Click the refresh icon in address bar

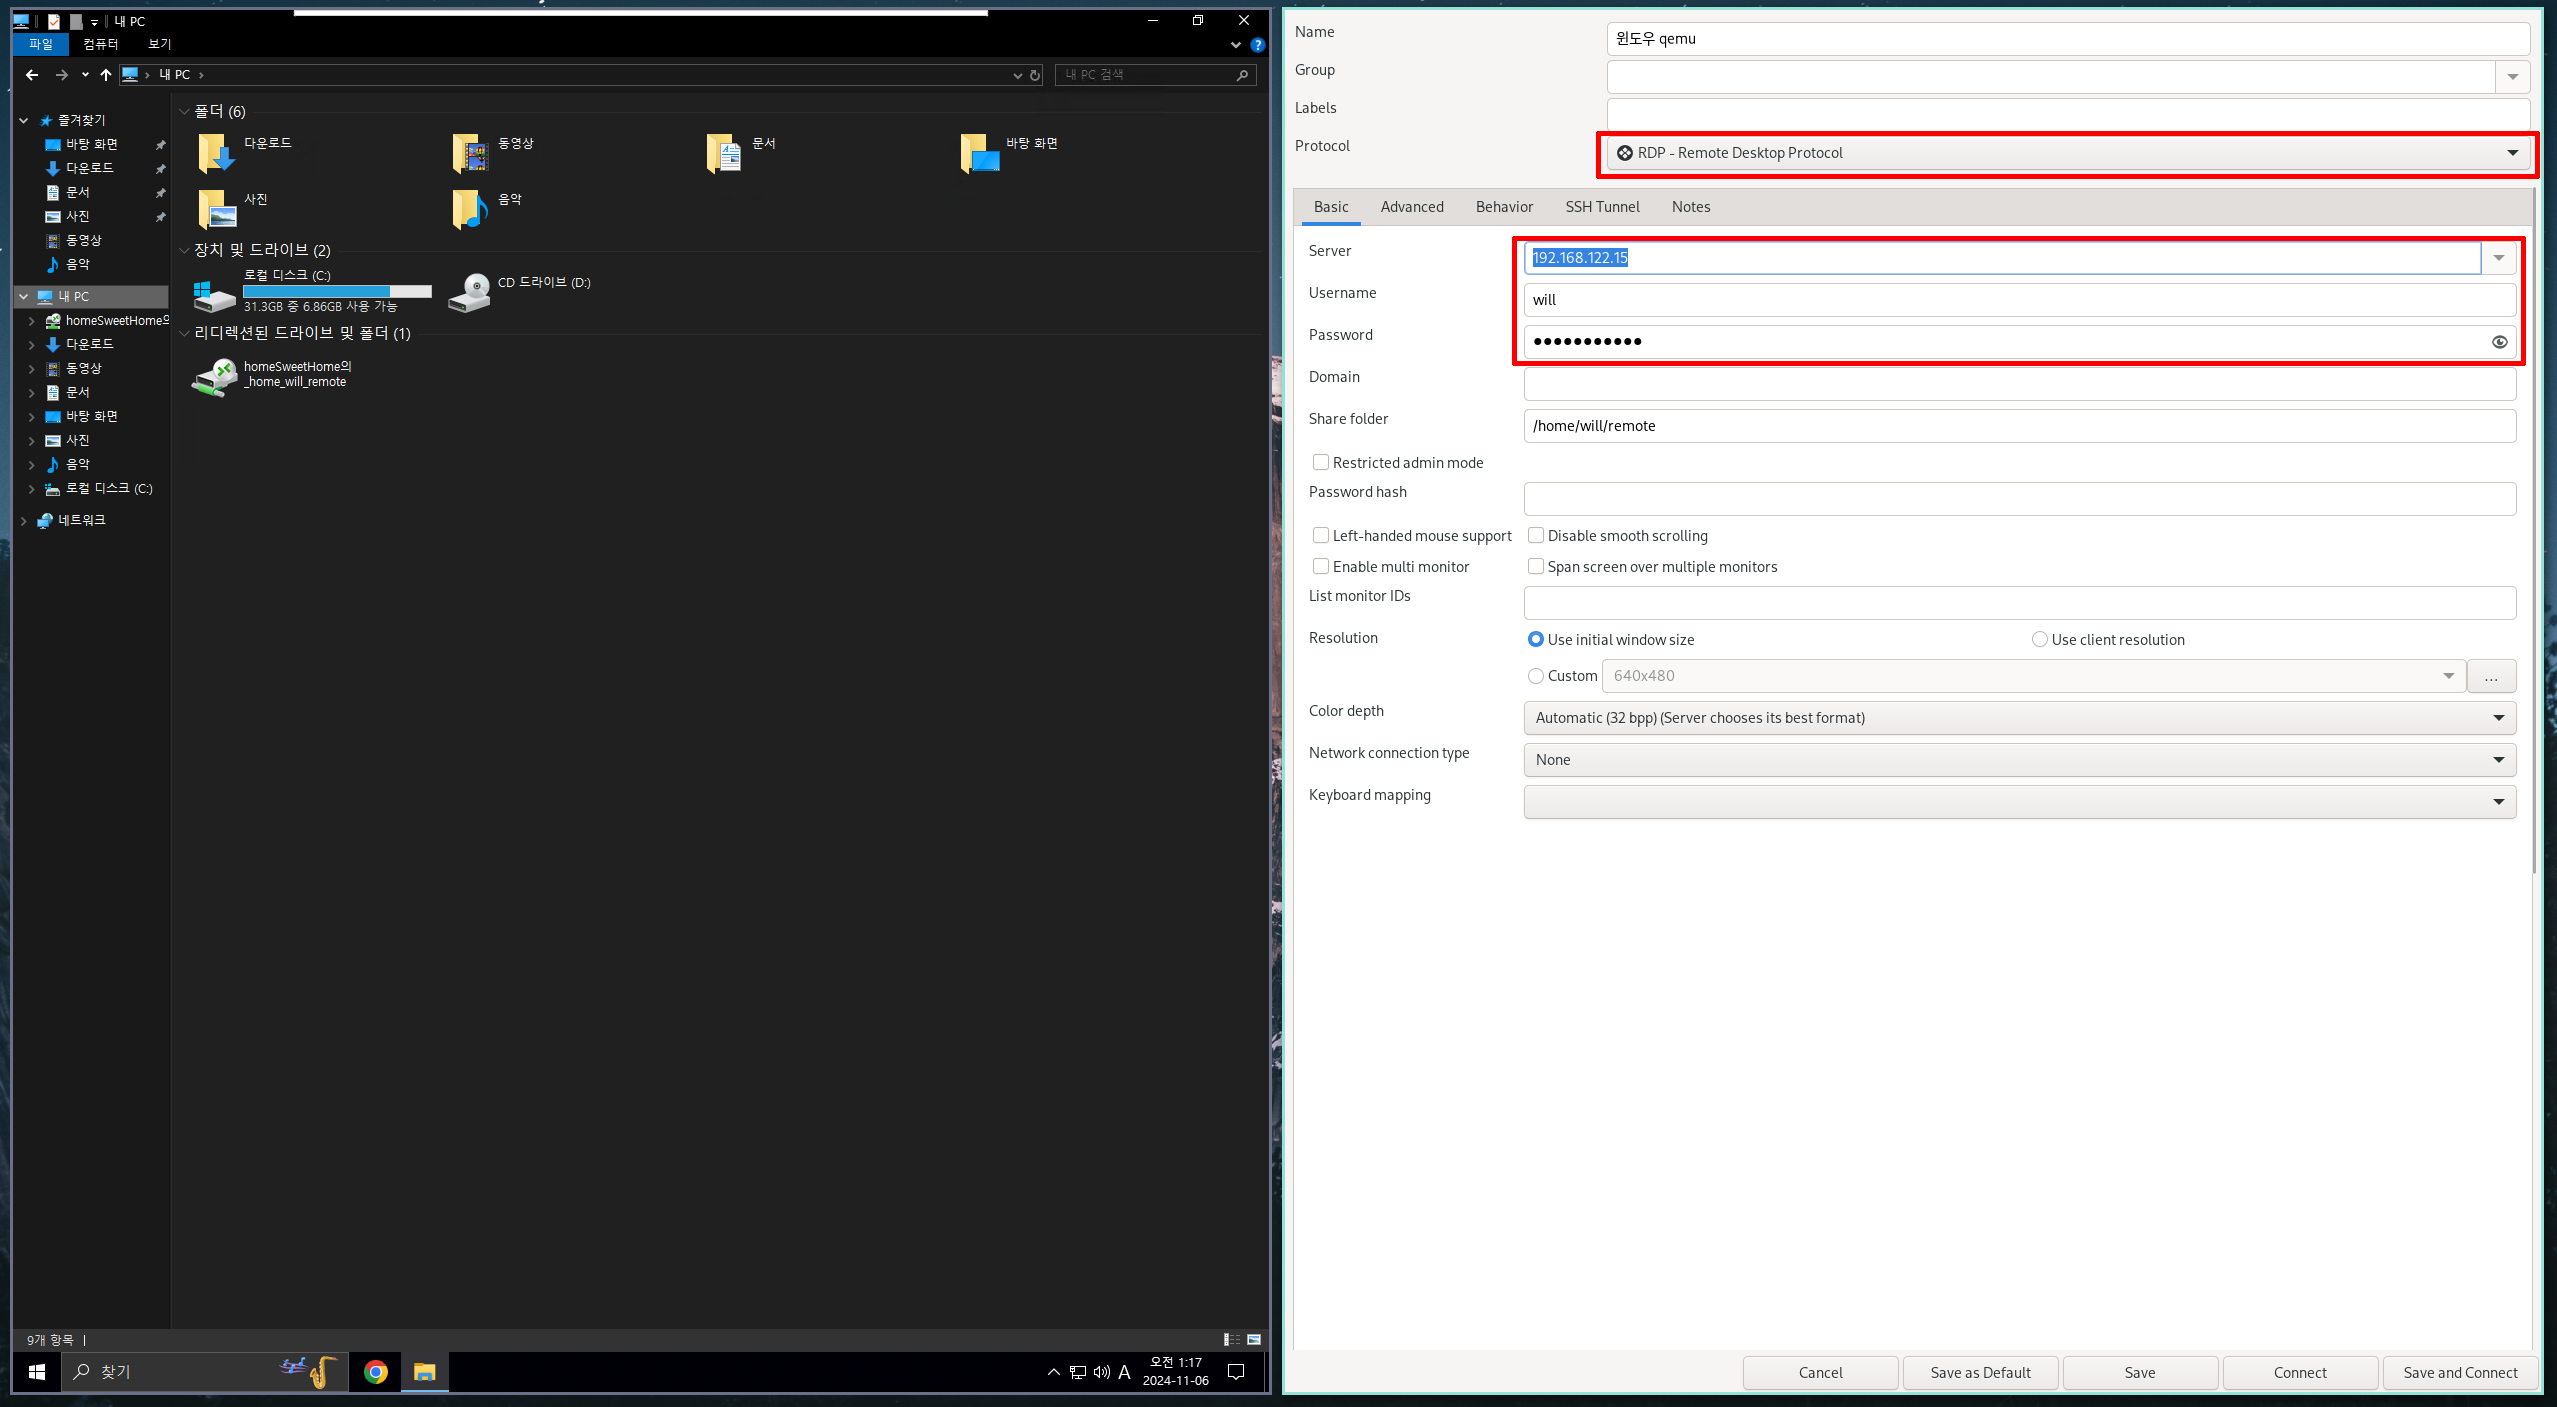click(1035, 75)
